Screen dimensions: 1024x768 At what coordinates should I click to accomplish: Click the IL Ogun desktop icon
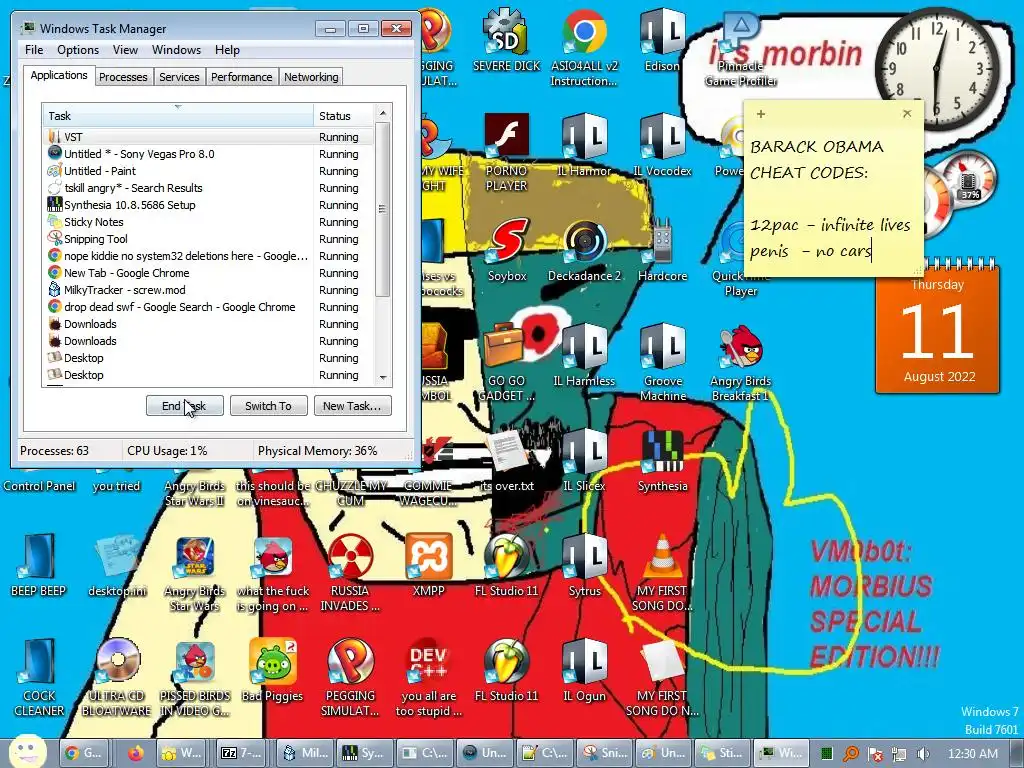coord(584,671)
